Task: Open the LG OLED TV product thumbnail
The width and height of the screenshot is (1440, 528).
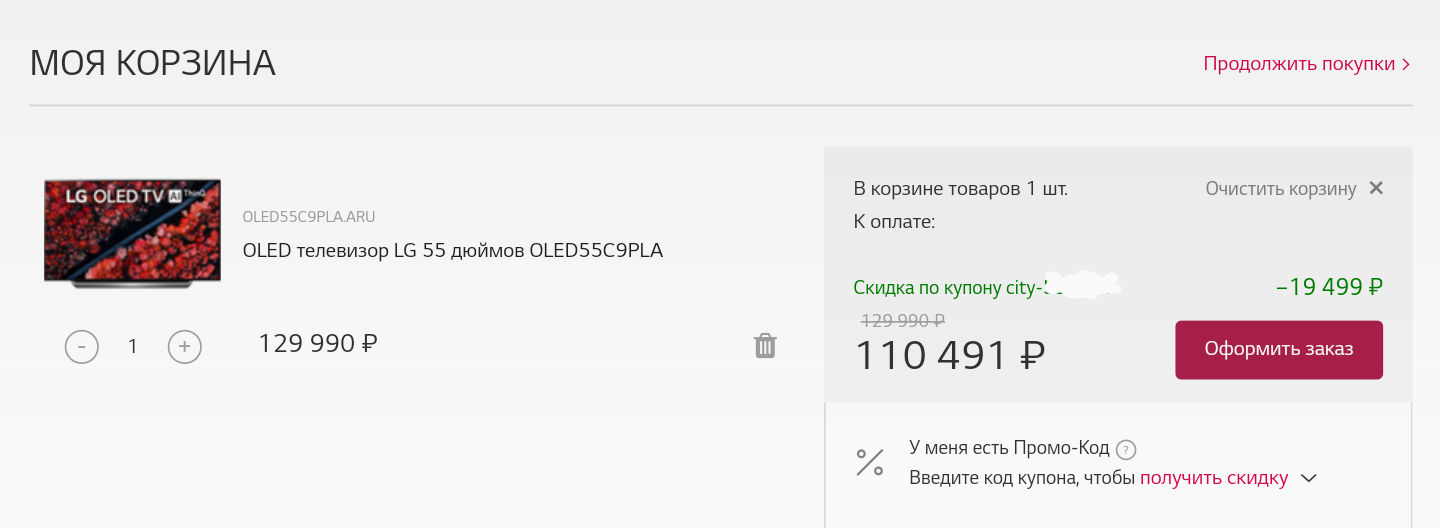Action: coord(132,234)
